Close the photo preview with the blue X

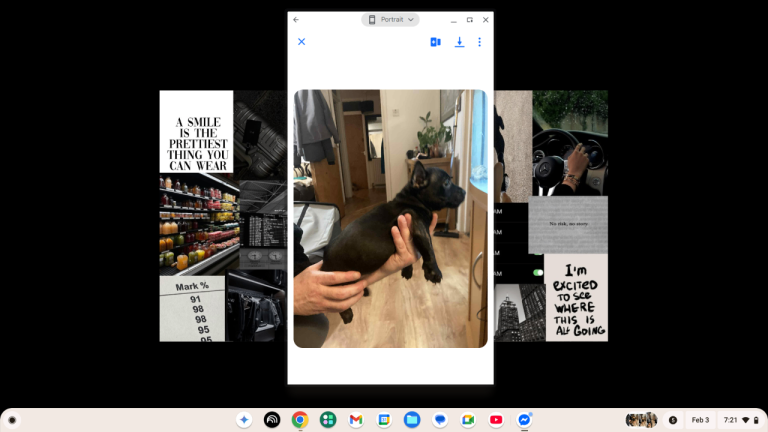pyautogui.click(x=301, y=42)
